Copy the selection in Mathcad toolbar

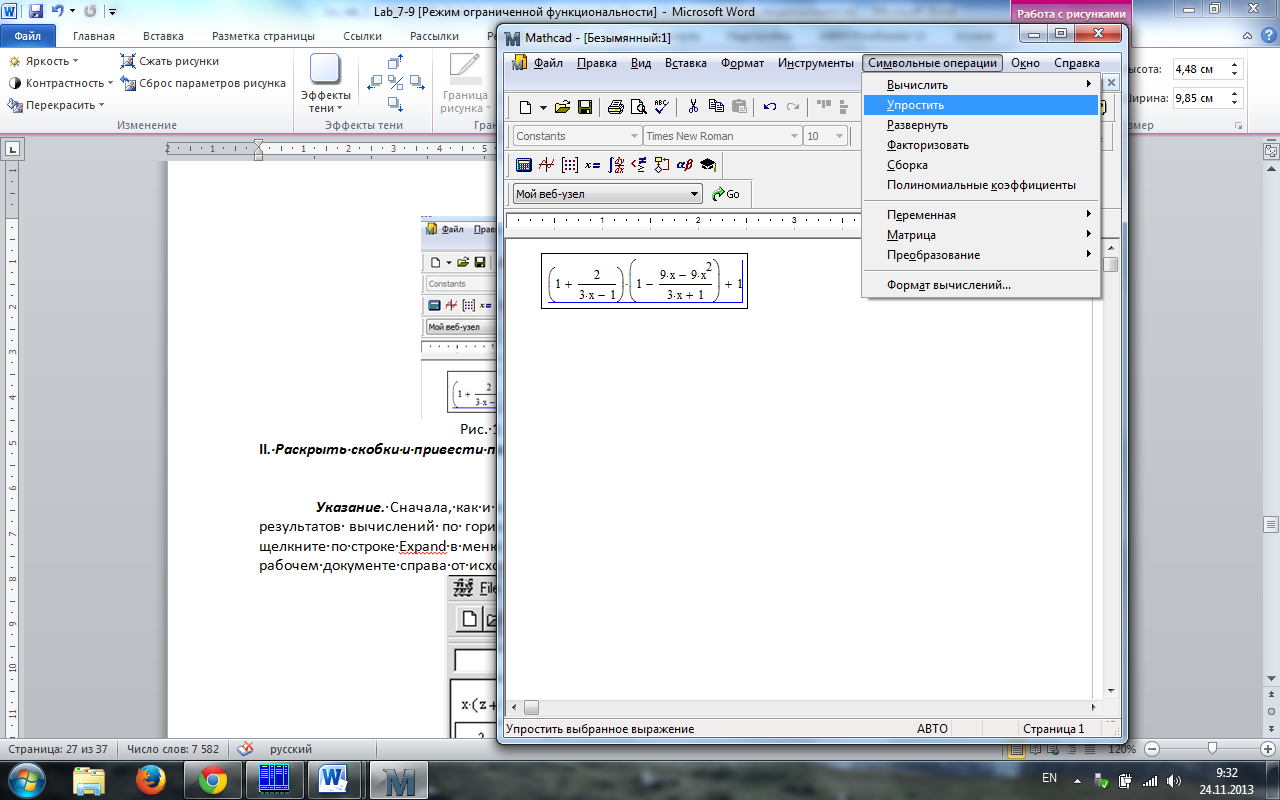[x=716, y=107]
